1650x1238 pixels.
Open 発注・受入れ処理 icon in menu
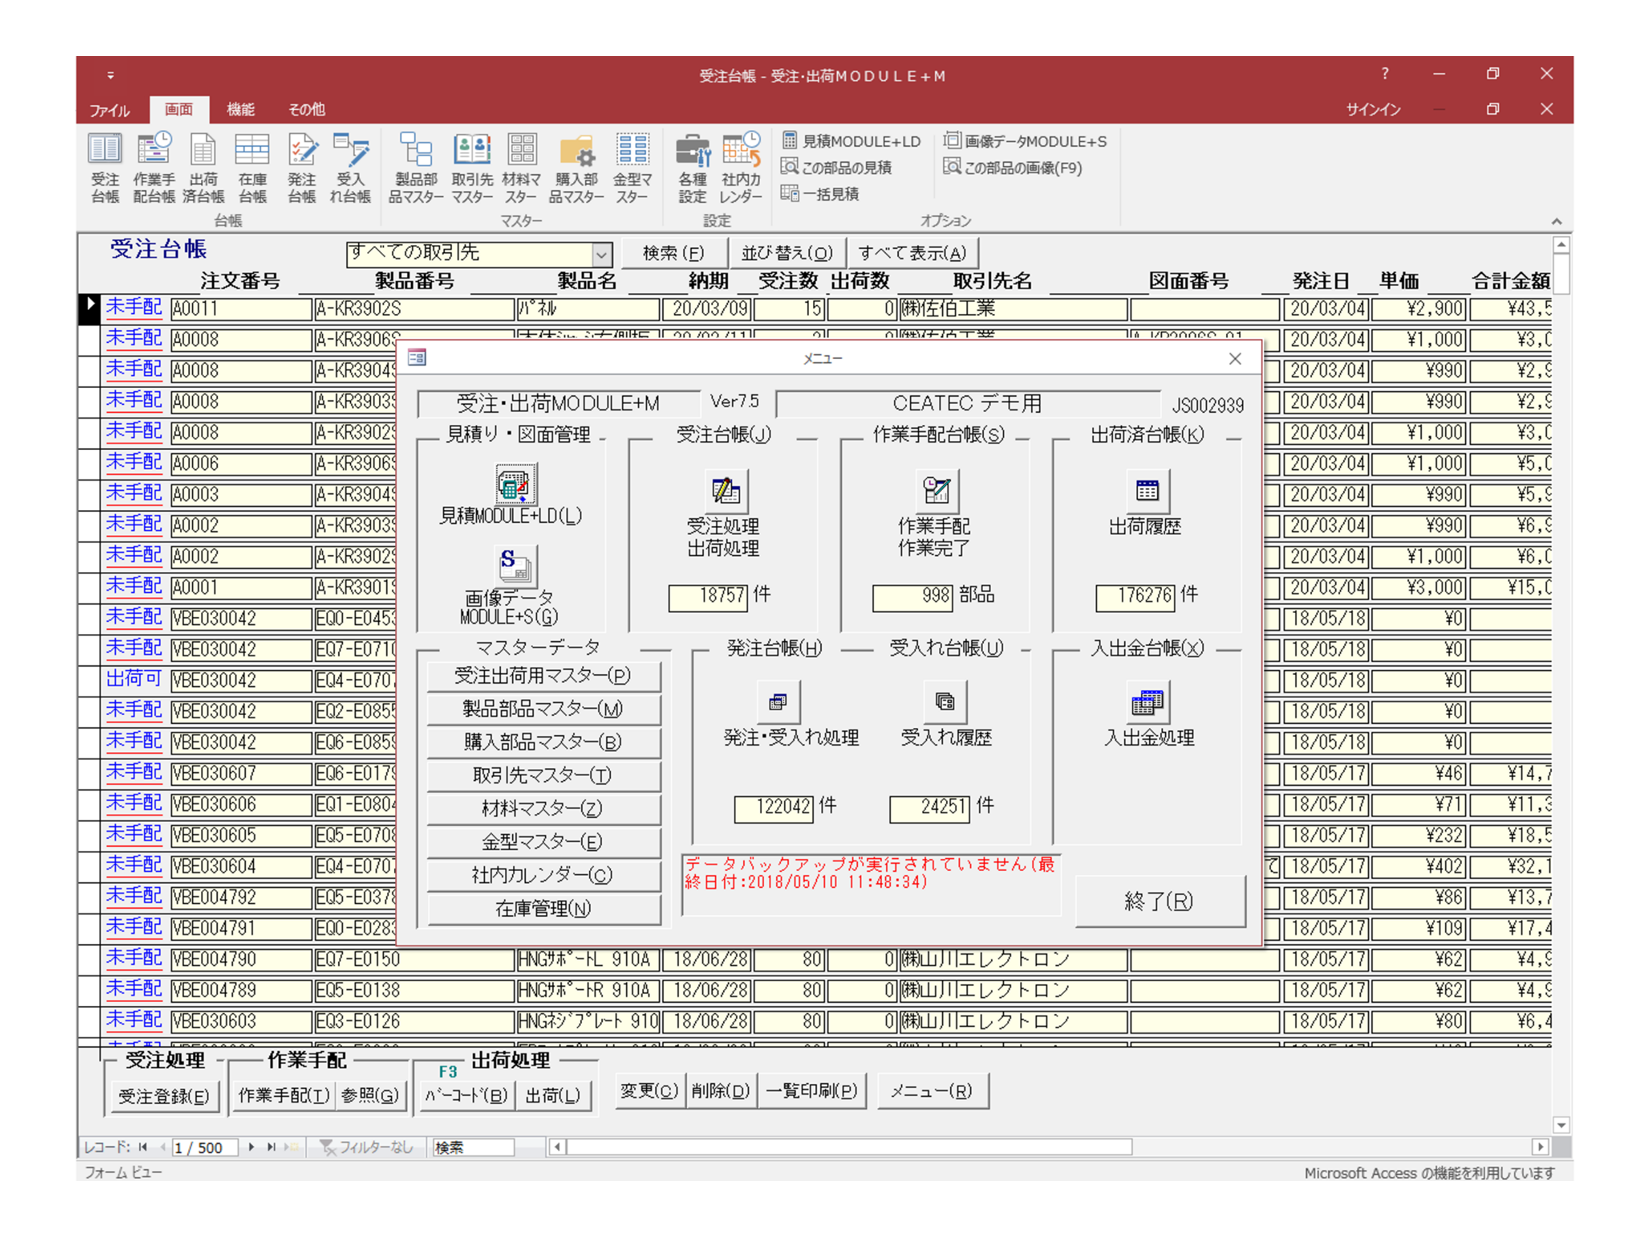point(777,702)
